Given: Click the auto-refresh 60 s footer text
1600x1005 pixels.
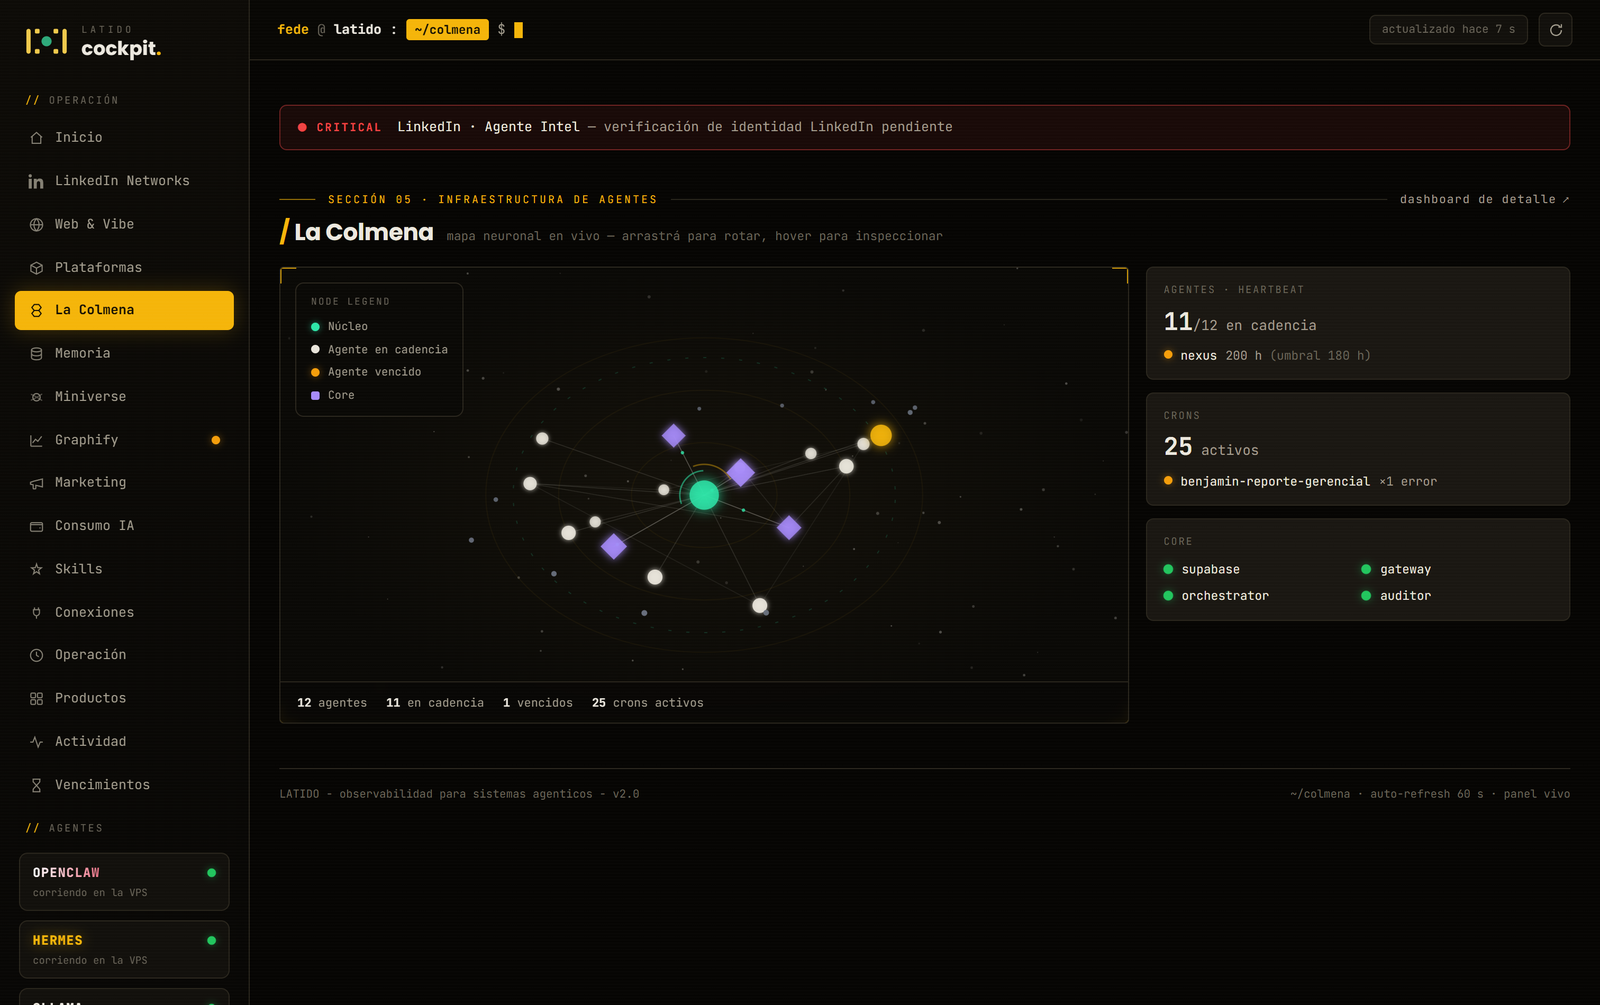Looking at the screenshot, I should click(x=1427, y=794).
